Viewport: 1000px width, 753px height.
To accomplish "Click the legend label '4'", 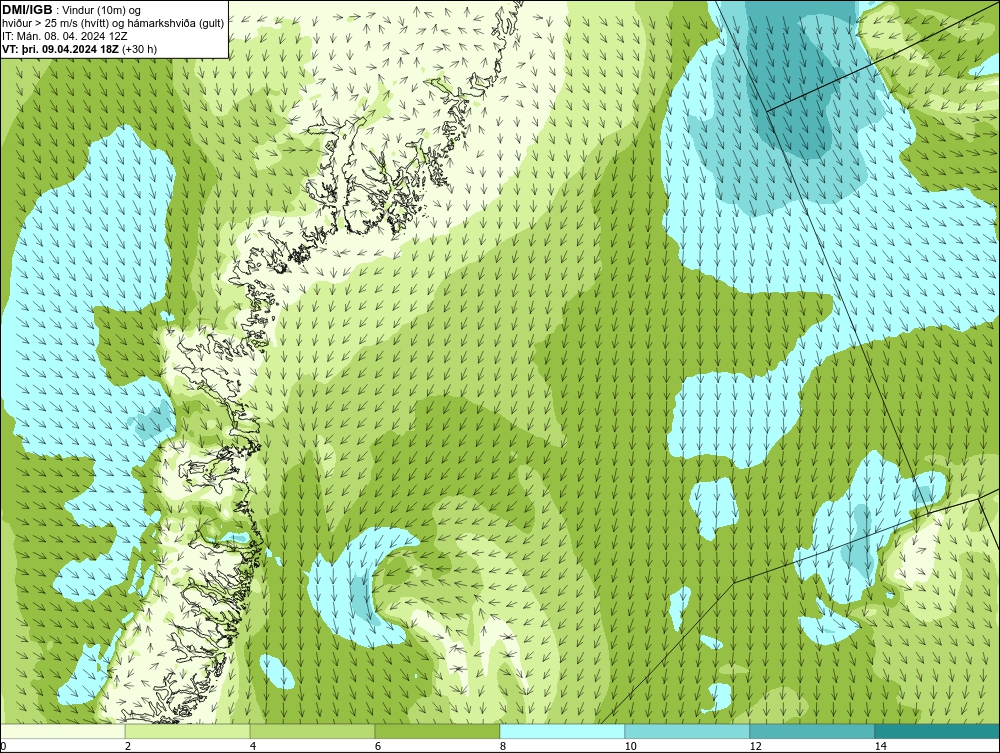I will [x=253, y=746].
